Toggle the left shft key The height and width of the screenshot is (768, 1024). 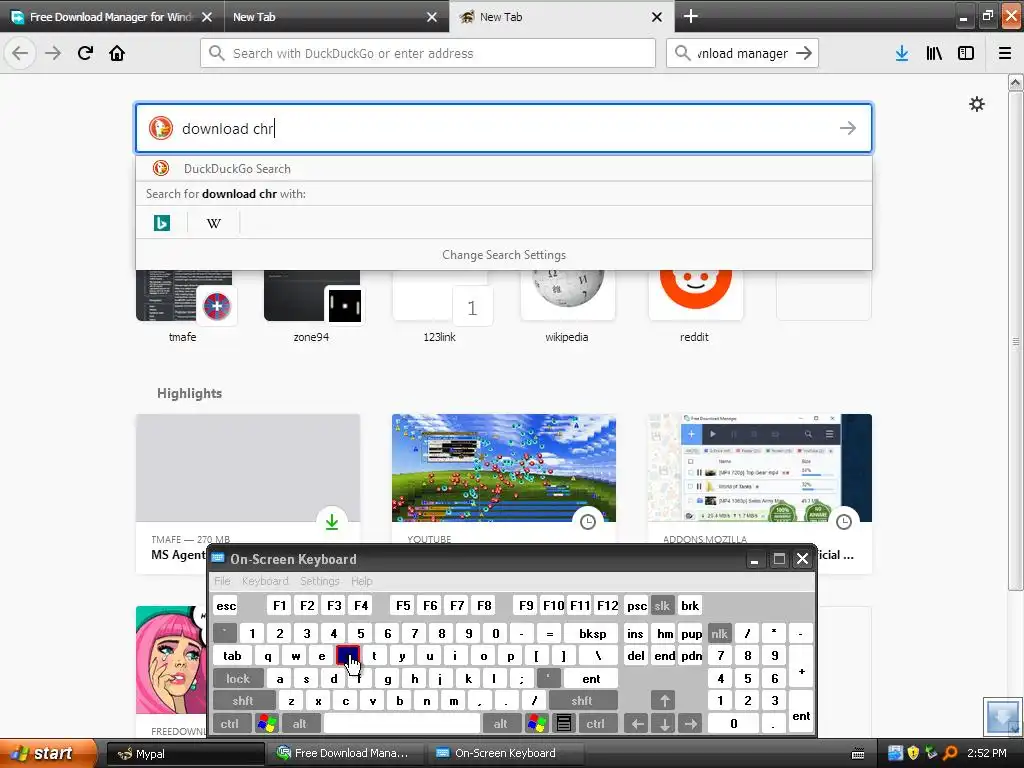coord(242,701)
